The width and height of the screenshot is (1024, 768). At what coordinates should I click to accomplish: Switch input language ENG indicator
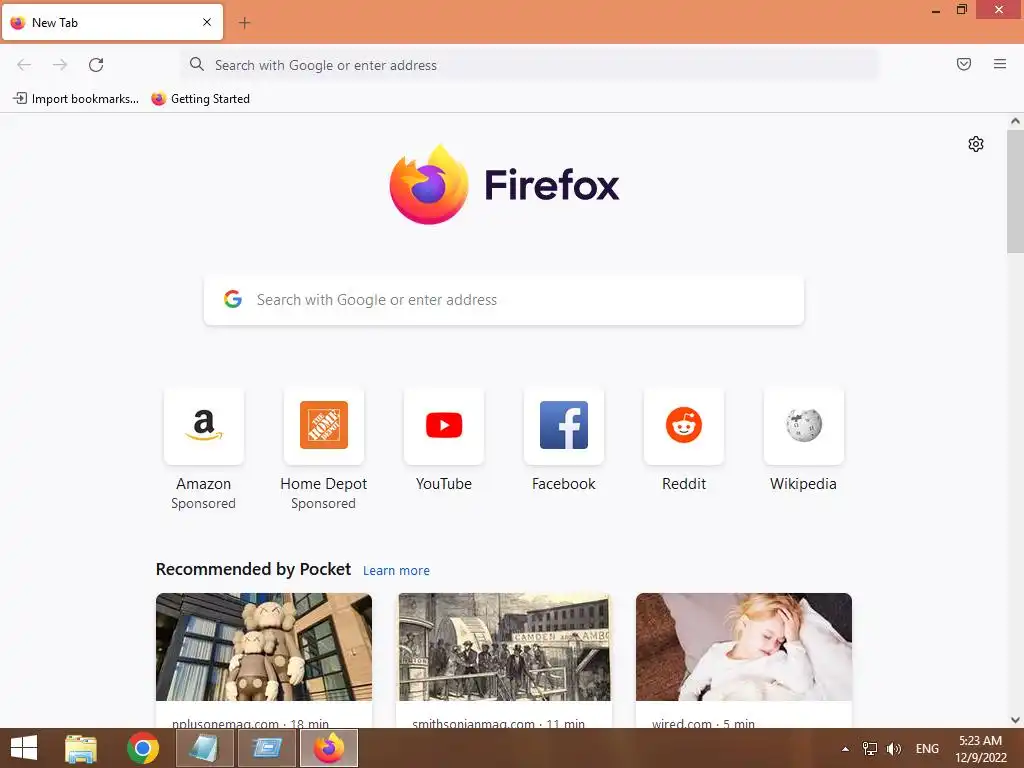(927, 749)
